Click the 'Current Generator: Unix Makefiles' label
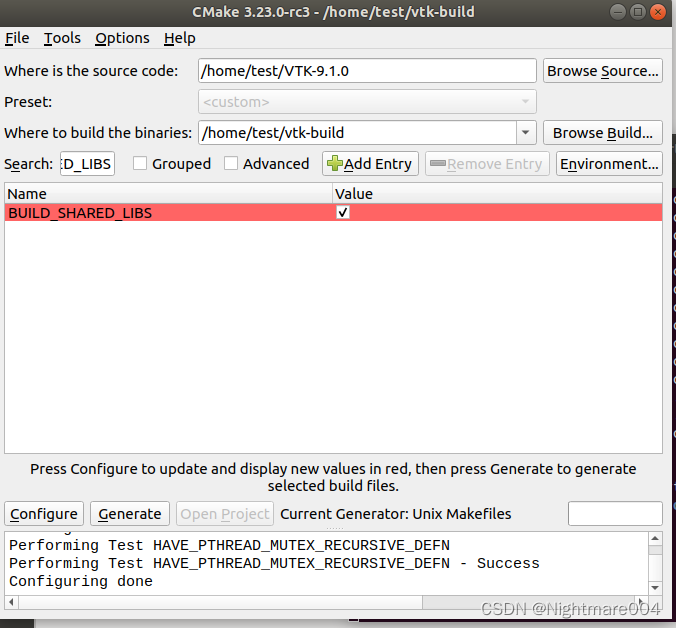 tap(396, 514)
